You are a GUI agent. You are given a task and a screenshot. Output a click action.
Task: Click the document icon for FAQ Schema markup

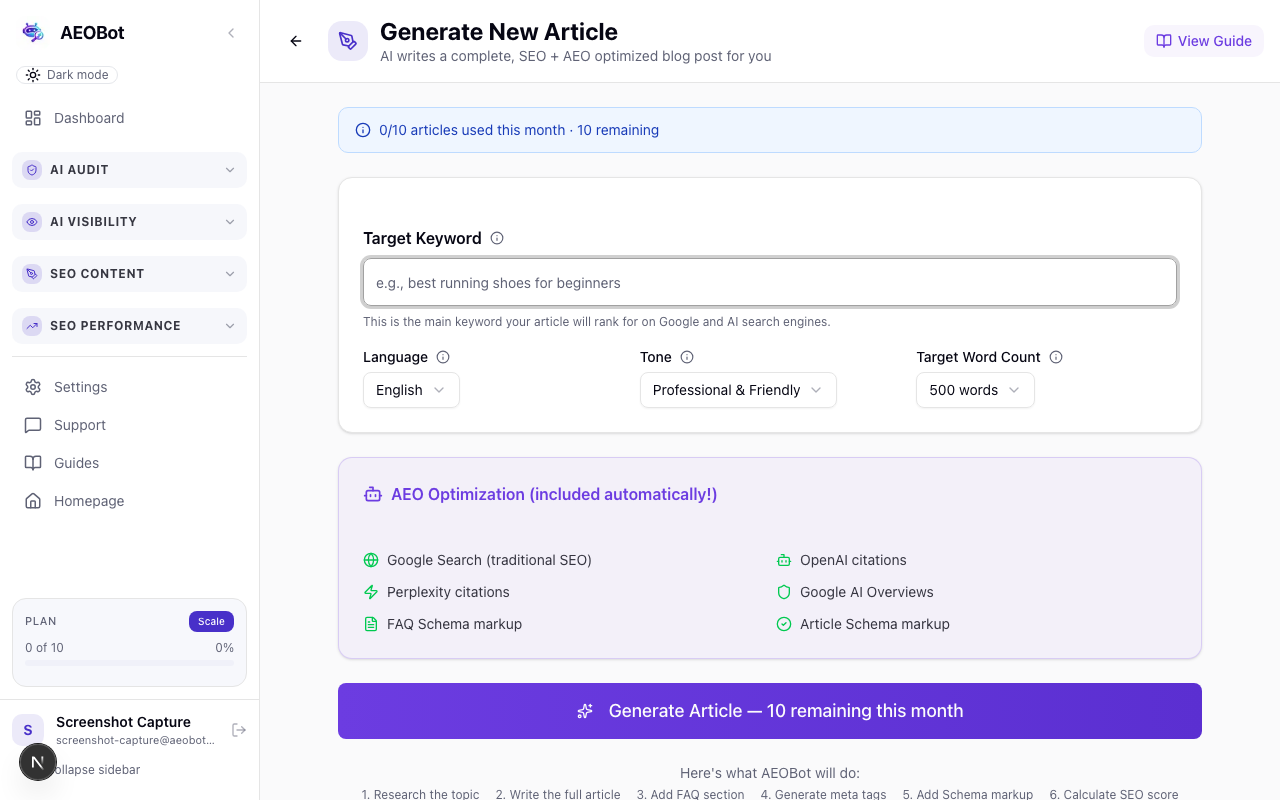point(371,624)
